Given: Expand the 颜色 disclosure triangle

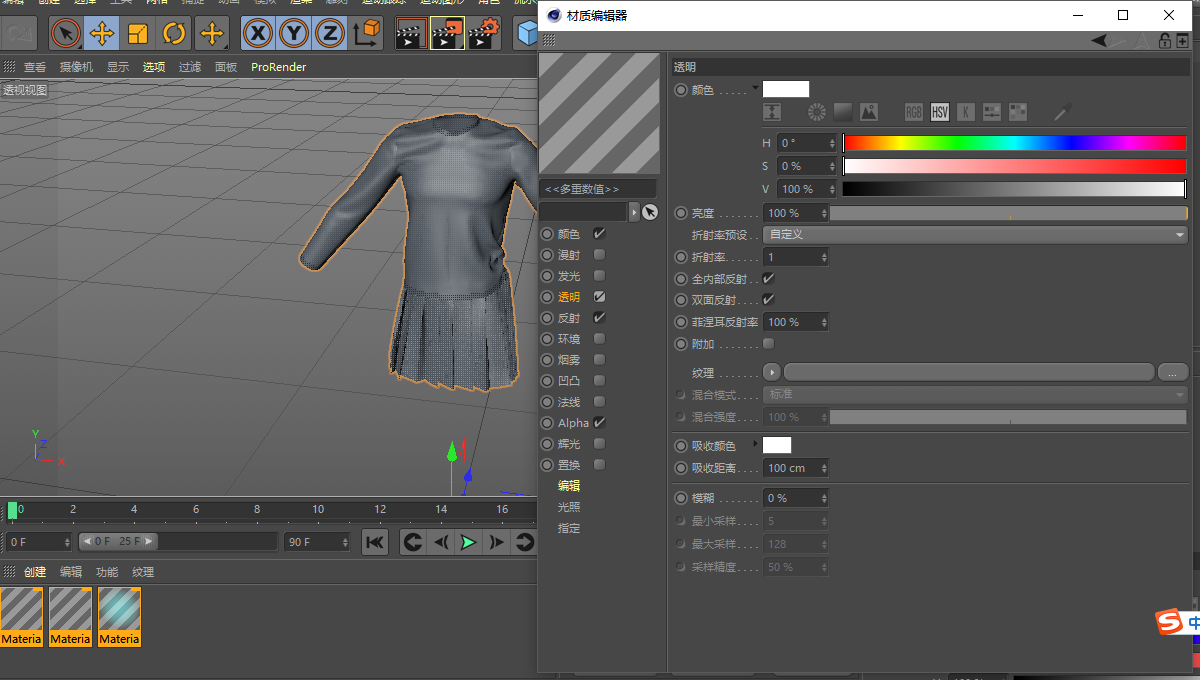Looking at the screenshot, I should pos(756,87).
